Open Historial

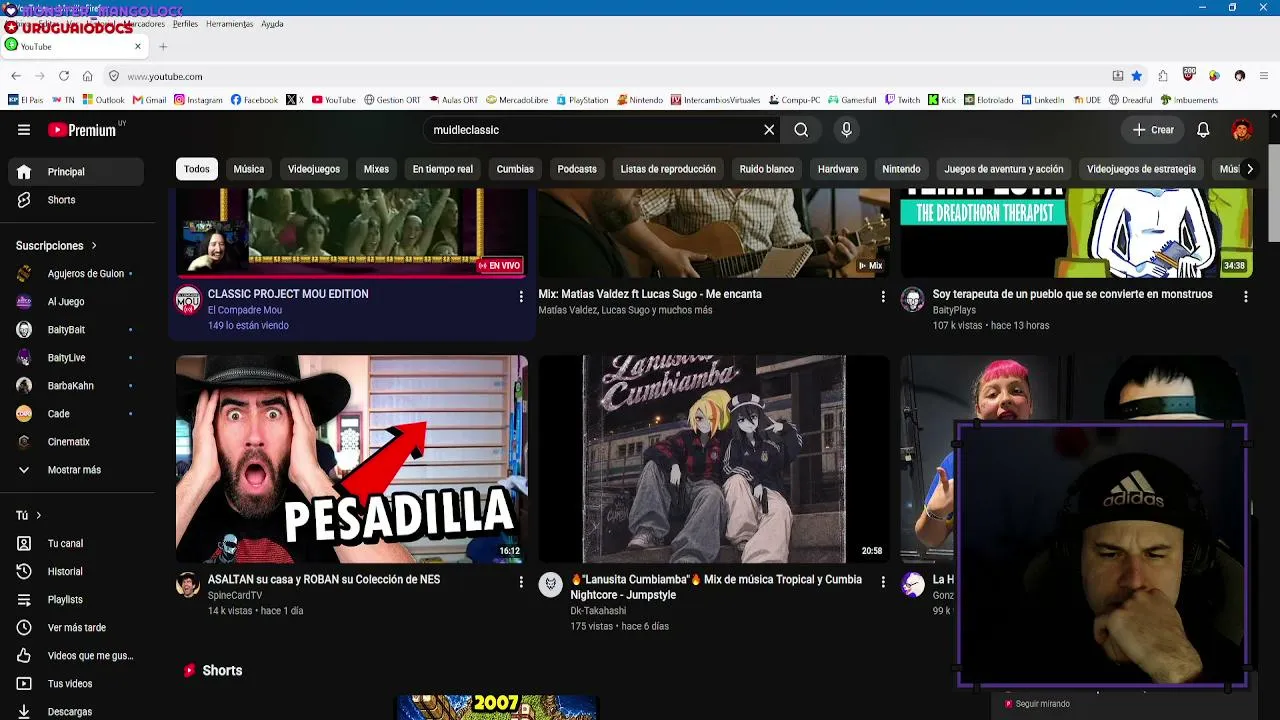(x=76, y=572)
